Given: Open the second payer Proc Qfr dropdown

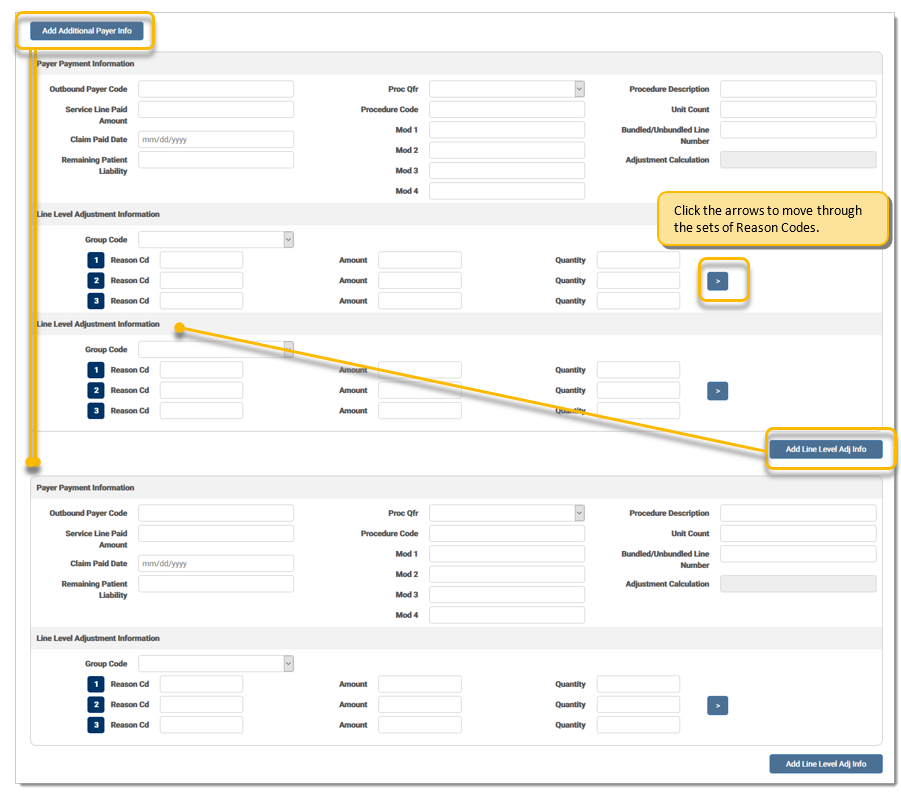Looking at the screenshot, I should tap(506, 513).
